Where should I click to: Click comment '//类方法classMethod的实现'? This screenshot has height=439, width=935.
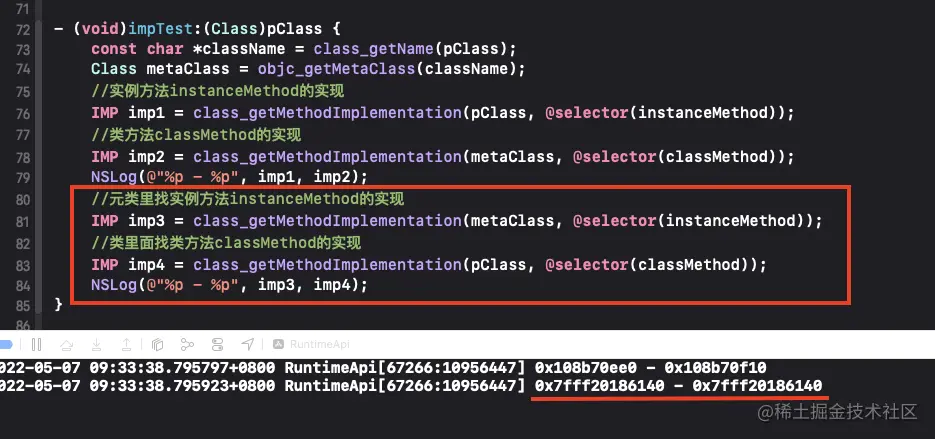[x=196, y=135]
